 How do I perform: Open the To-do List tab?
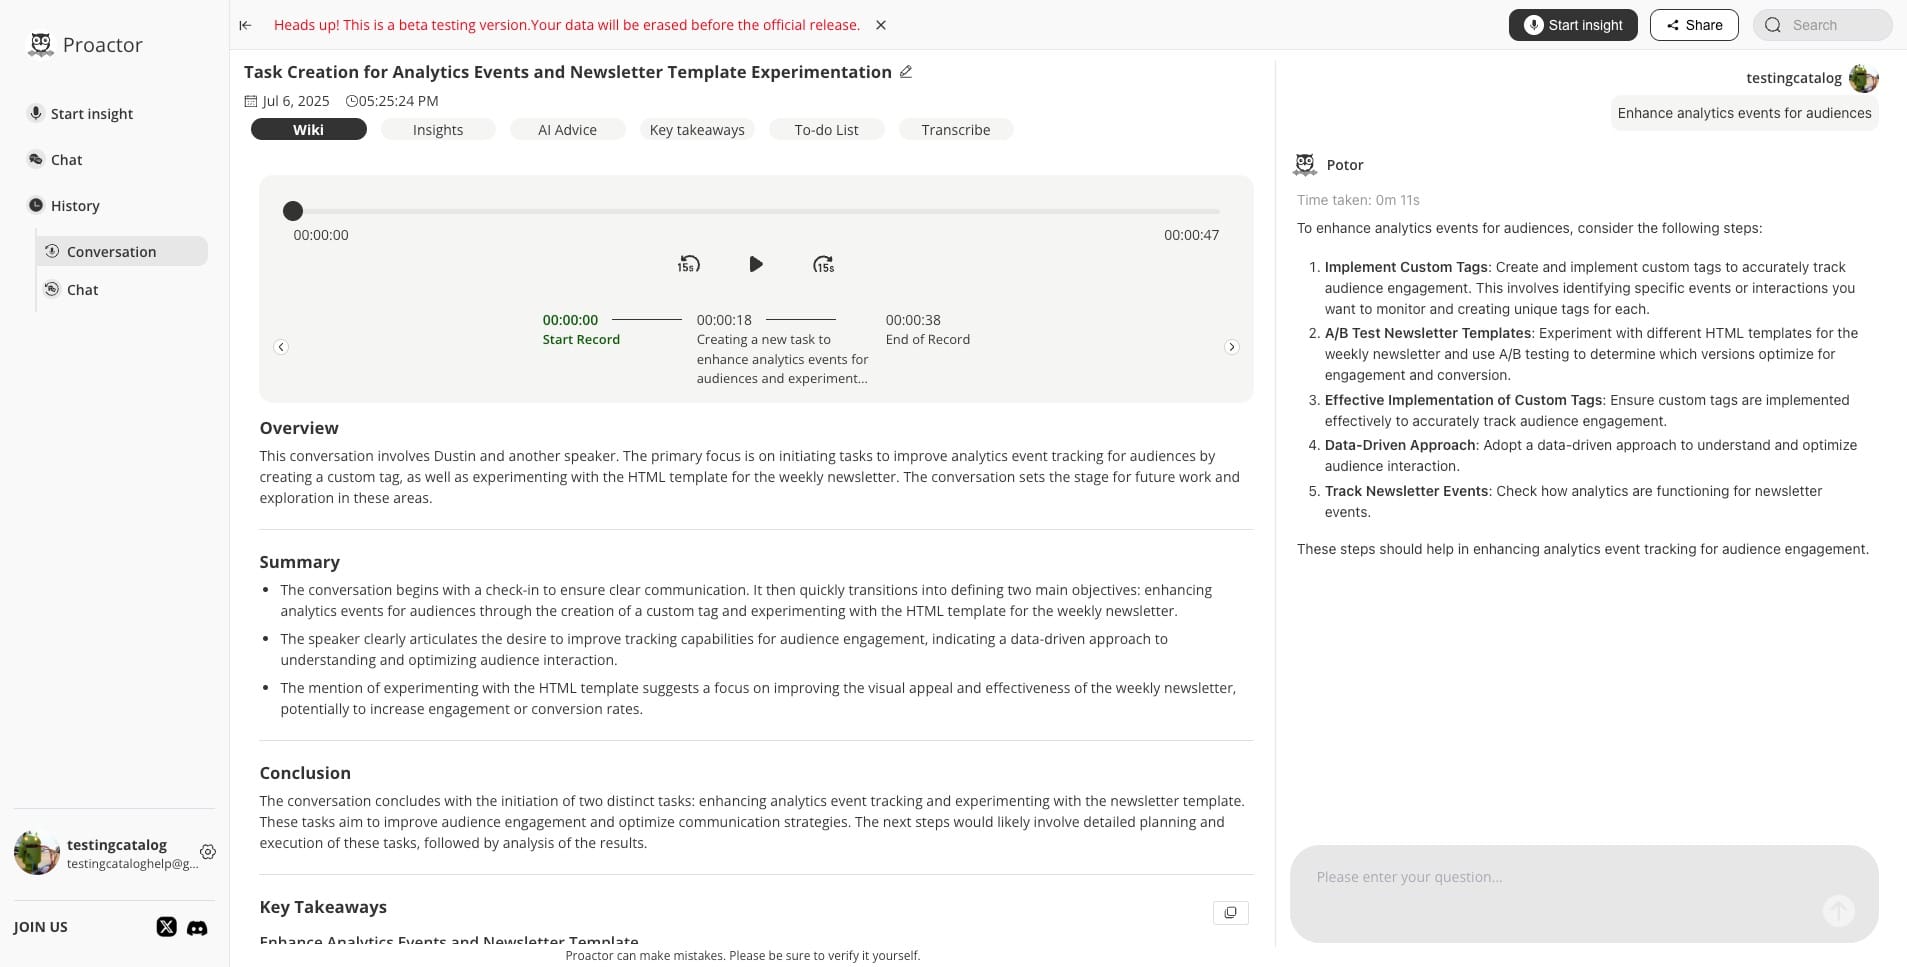[826, 130]
